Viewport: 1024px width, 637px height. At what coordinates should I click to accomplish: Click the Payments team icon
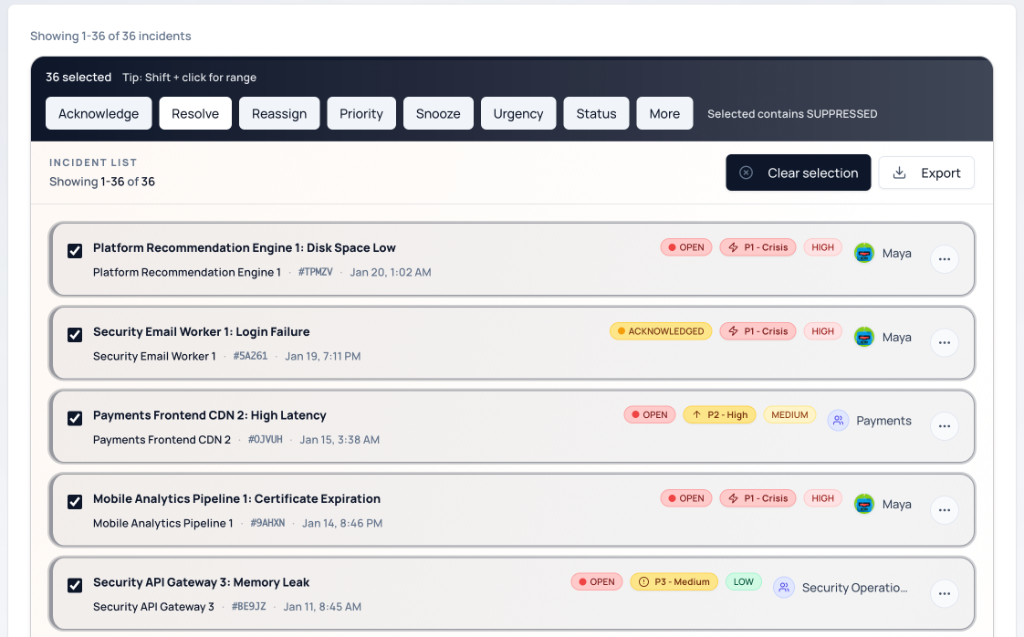pyautogui.click(x=838, y=421)
